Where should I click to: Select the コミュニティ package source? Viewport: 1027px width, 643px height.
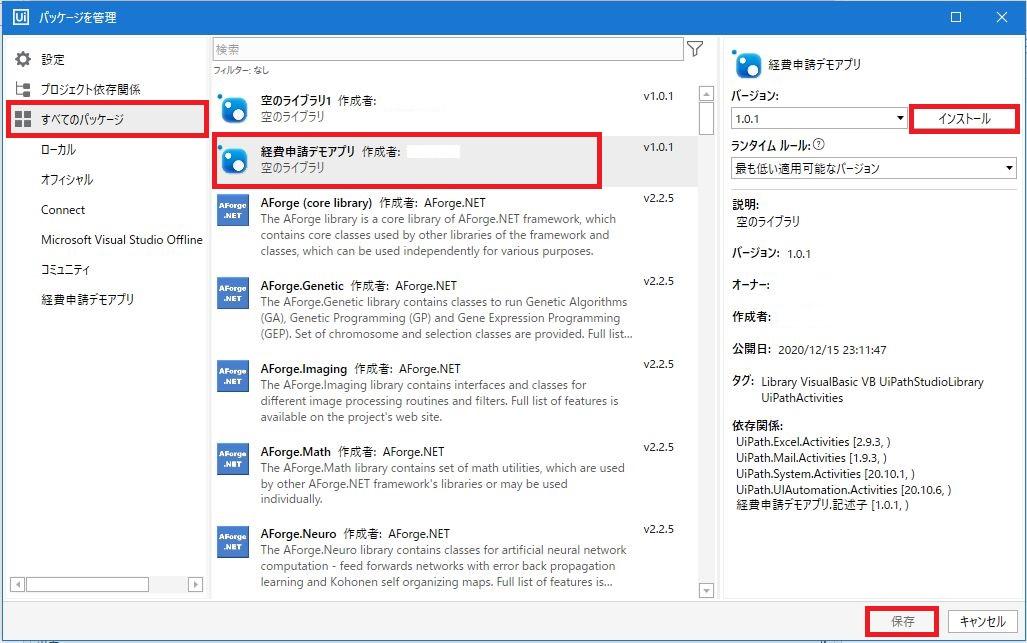tap(65, 270)
